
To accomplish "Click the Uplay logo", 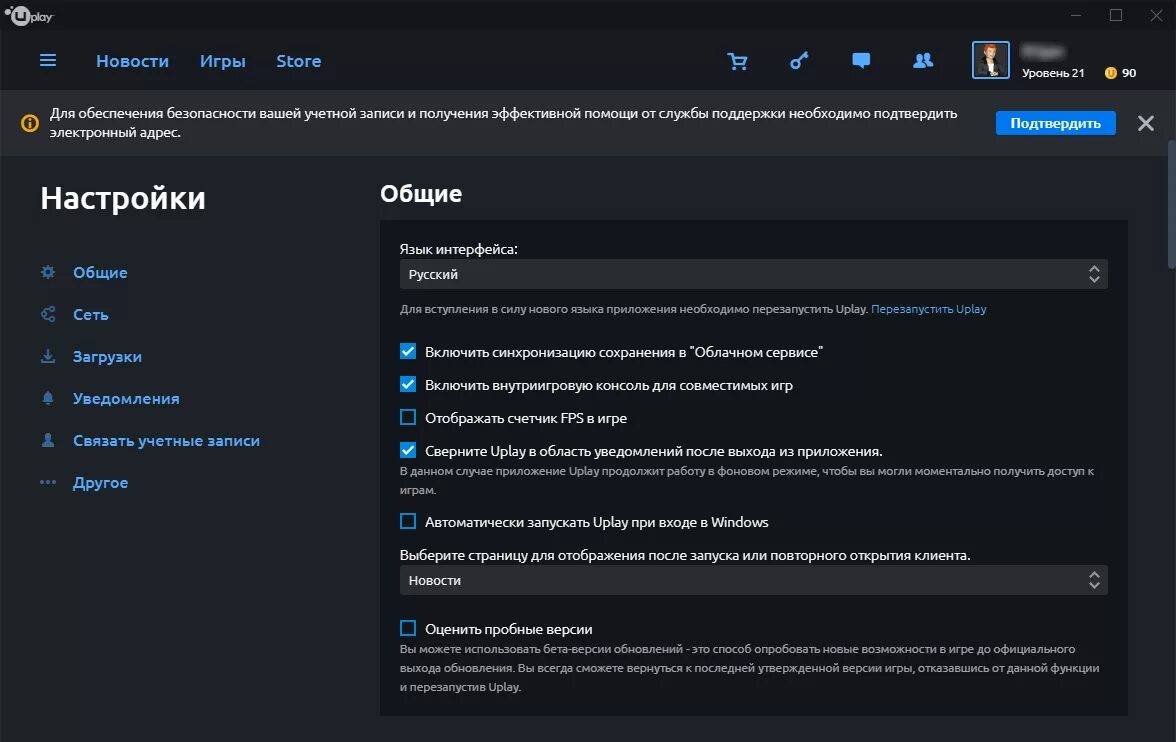I will click(29, 15).
